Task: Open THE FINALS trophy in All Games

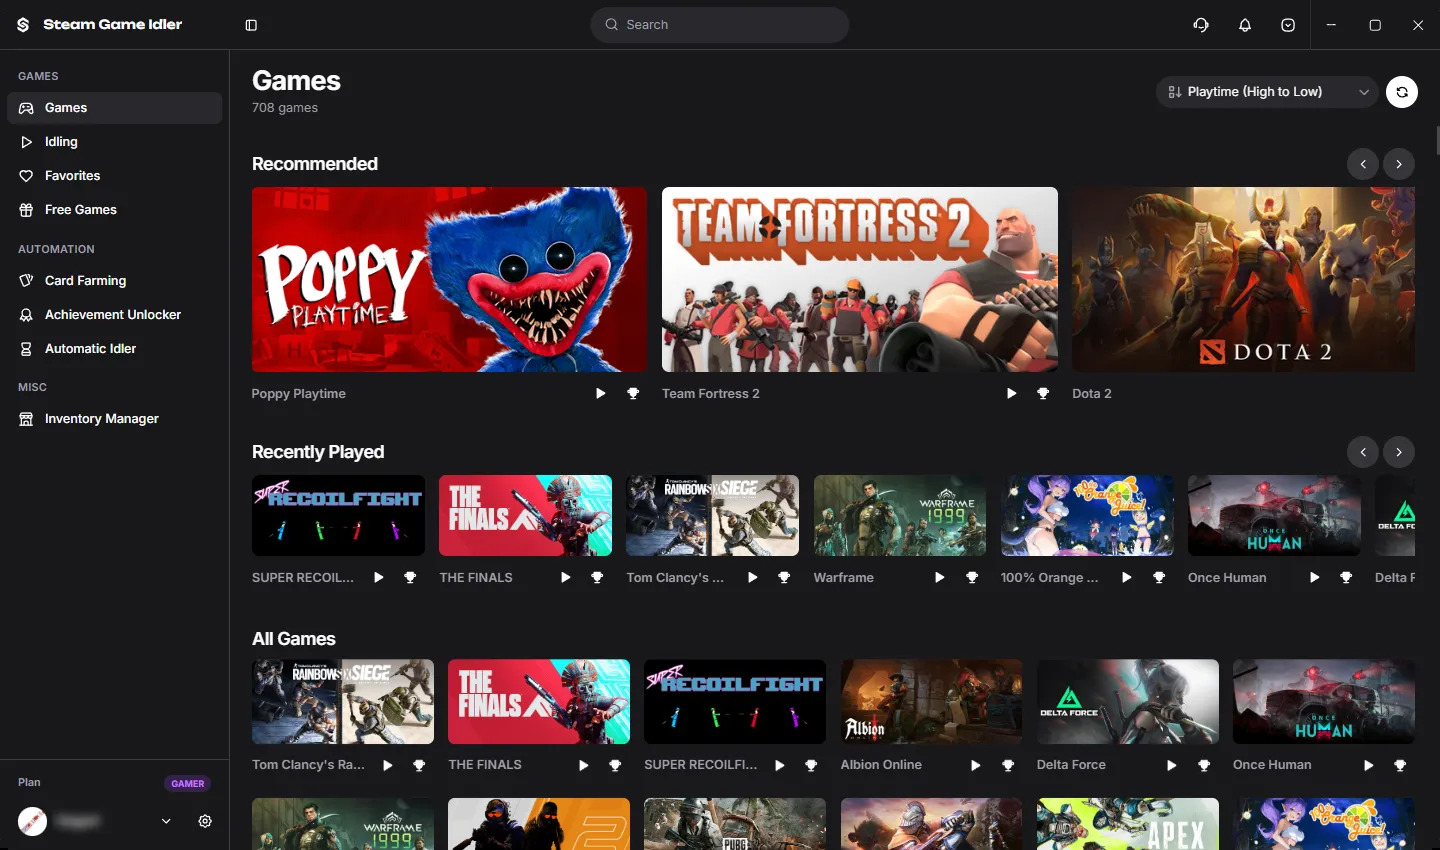Action: click(615, 766)
